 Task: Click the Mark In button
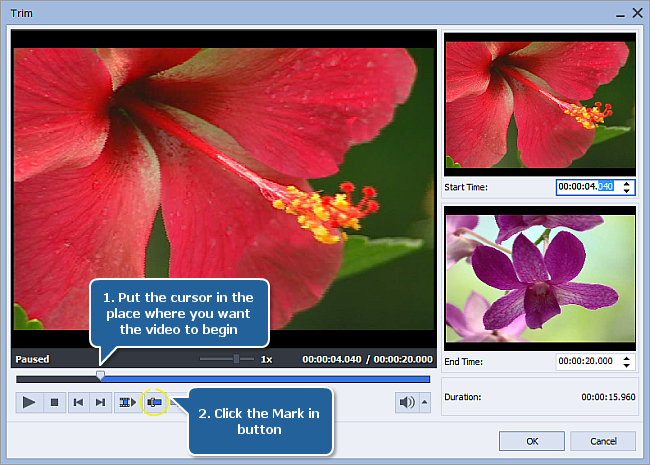point(154,402)
